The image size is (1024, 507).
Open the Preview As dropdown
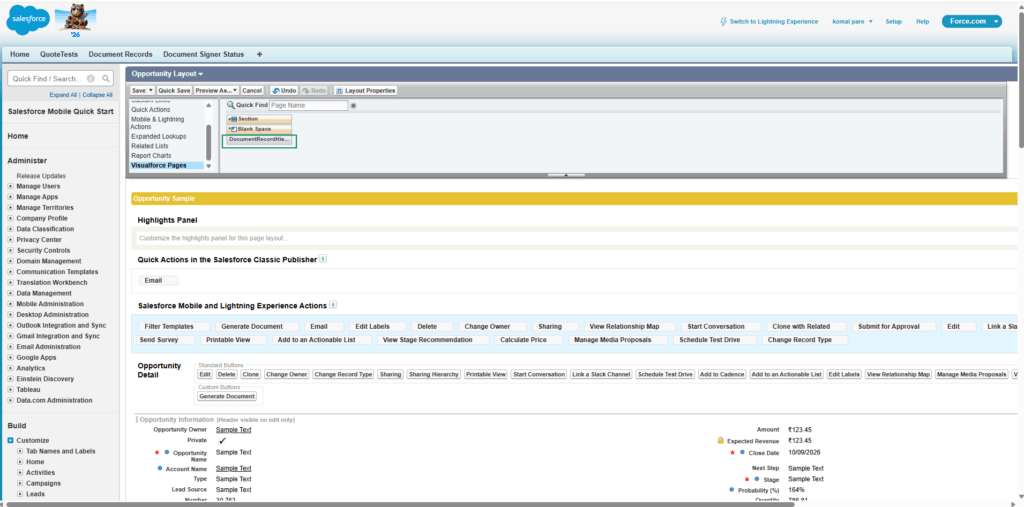pyautogui.click(x=216, y=90)
